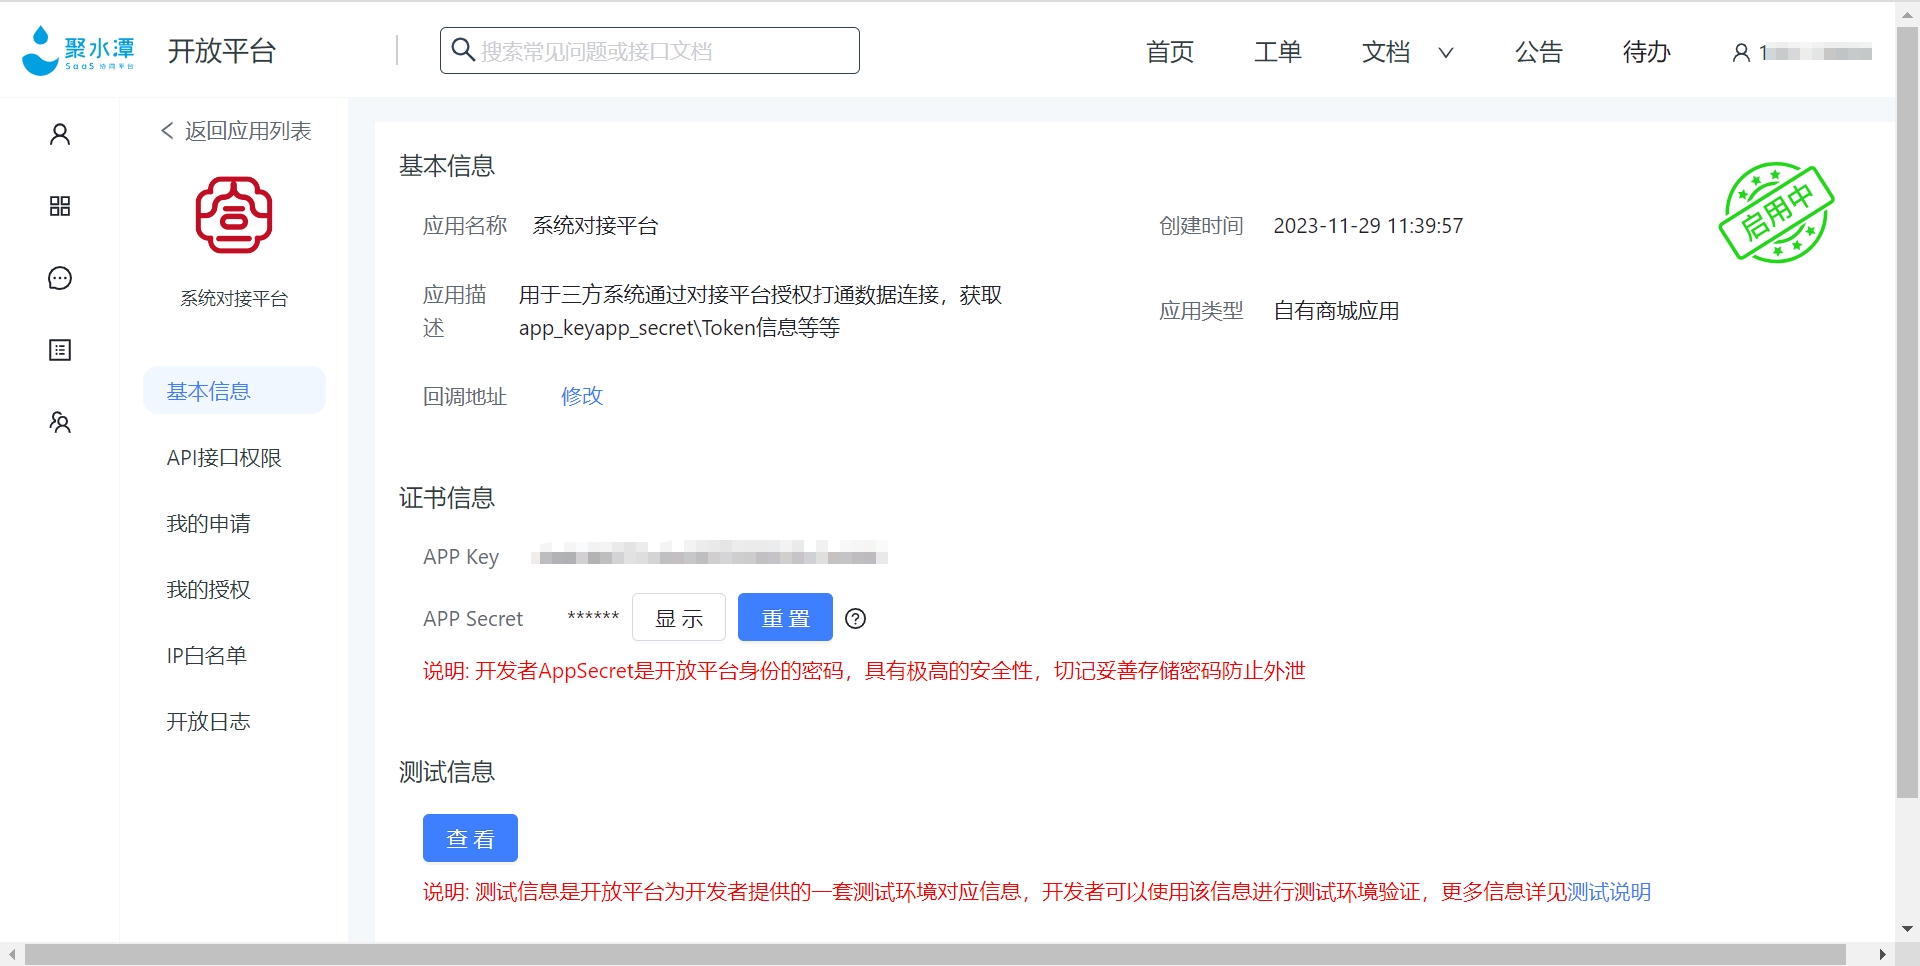Open the user profile icon in sidebar

[x=59, y=134]
